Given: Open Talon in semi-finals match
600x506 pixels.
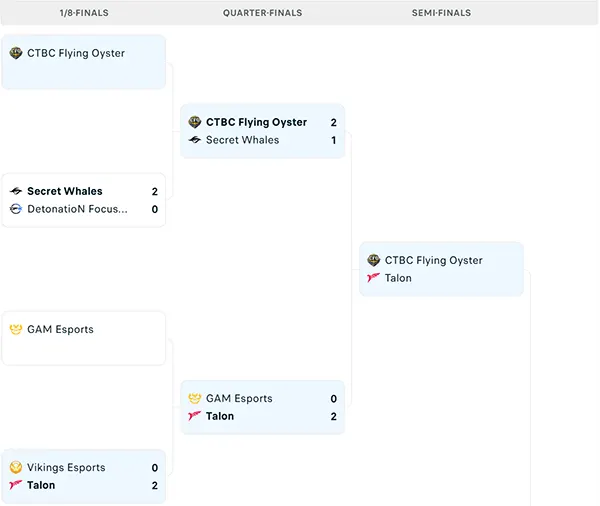Looking at the screenshot, I should [x=398, y=278].
